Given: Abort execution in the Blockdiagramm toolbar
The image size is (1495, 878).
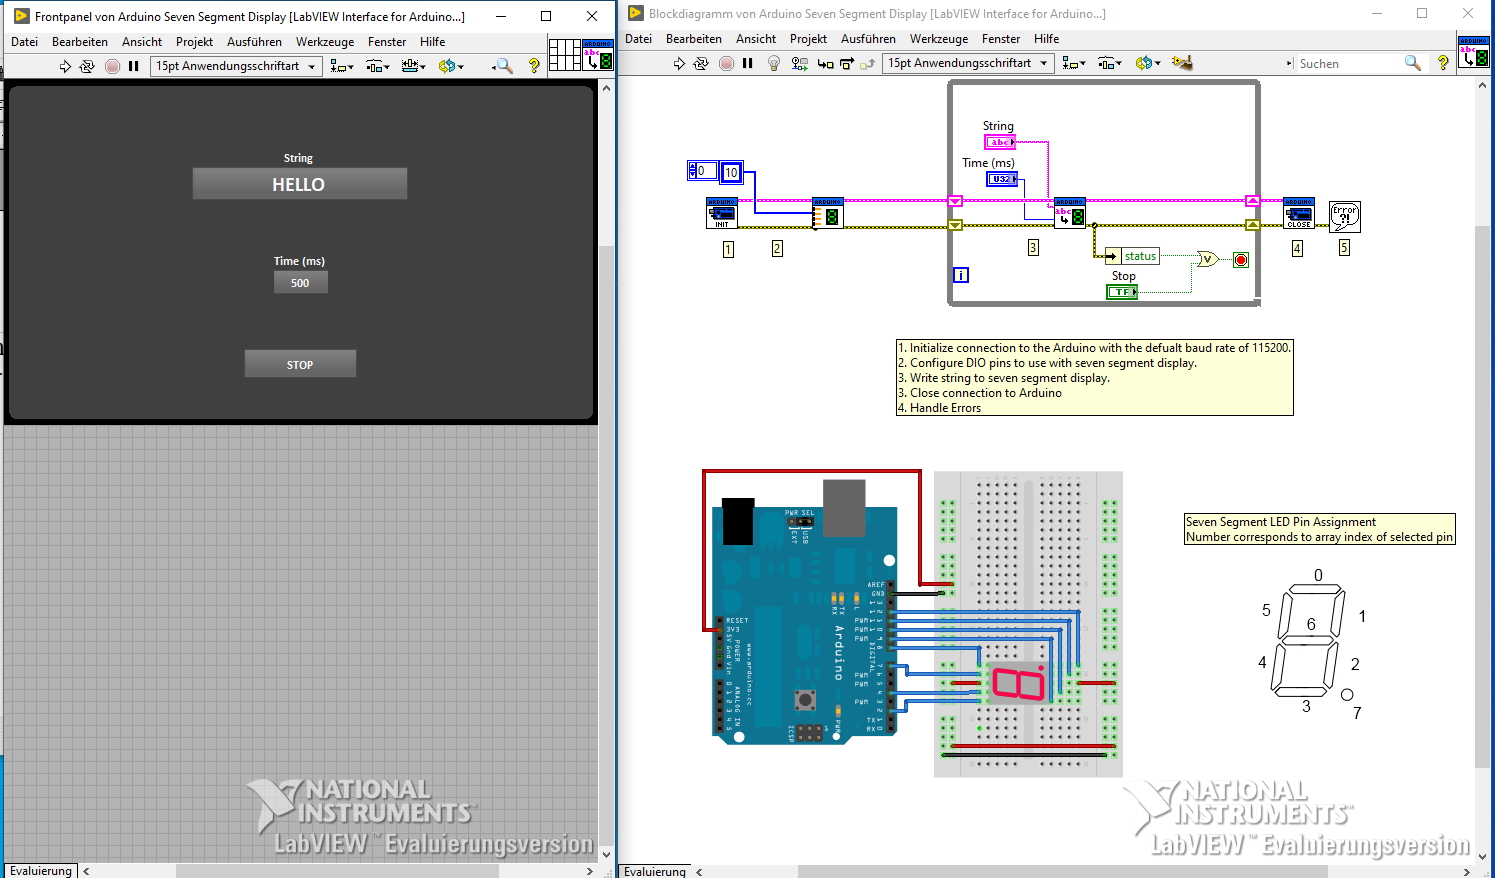Looking at the screenshot, I should 726,63.
